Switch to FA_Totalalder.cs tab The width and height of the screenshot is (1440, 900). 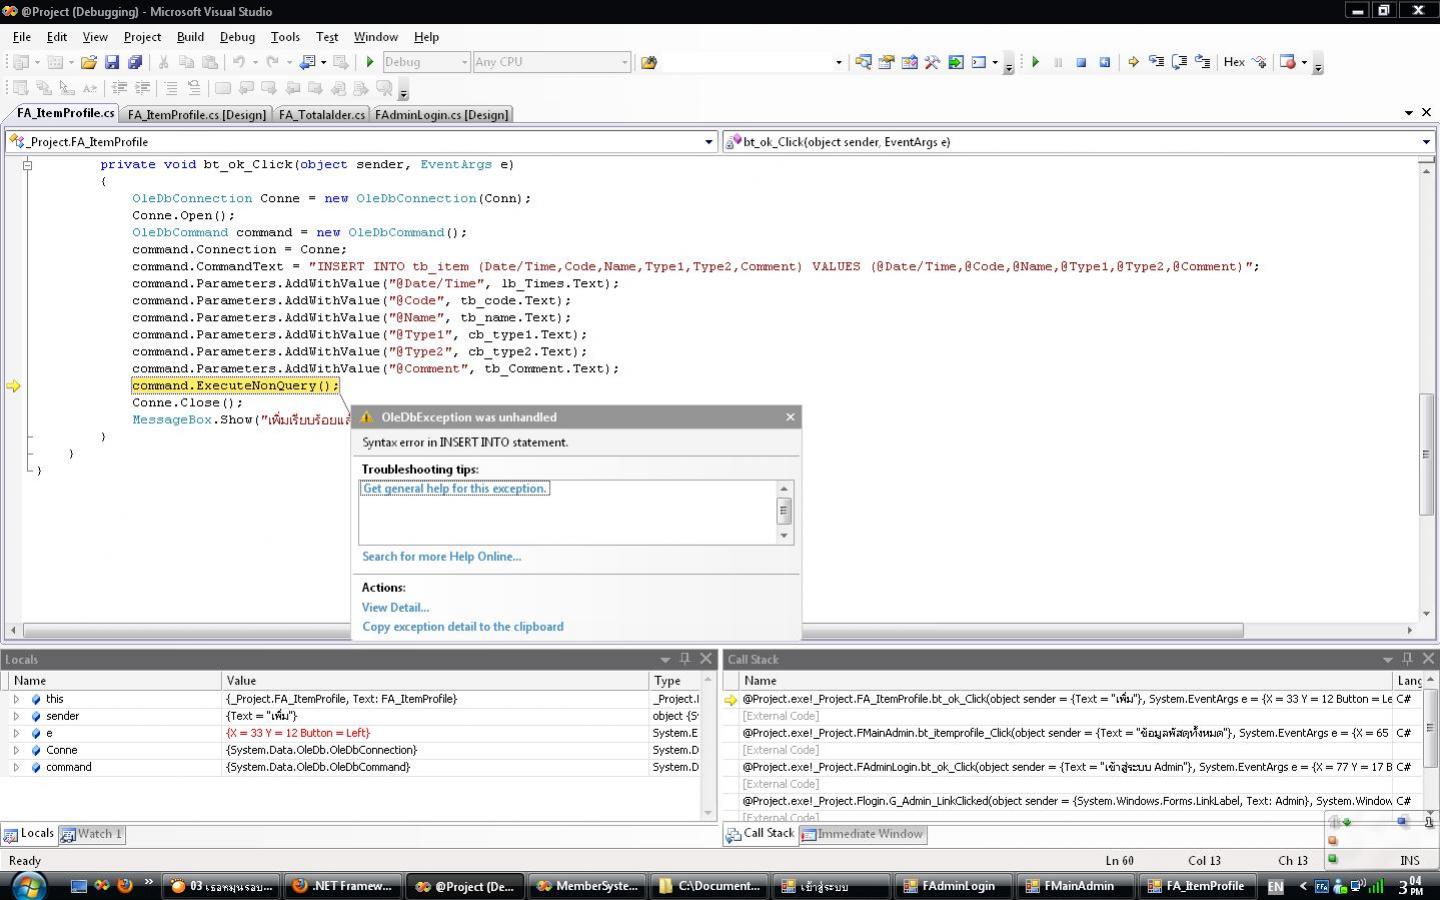tap(321, 115)
